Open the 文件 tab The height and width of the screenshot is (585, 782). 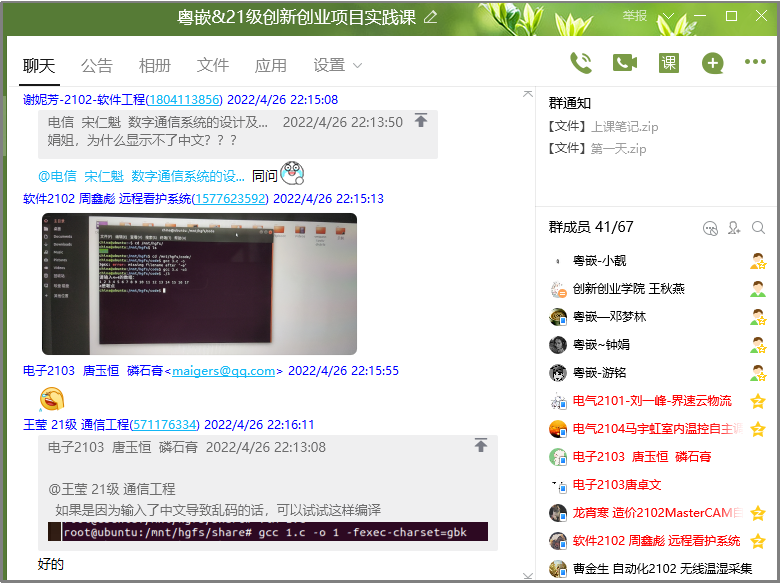pyautogui.click(x=213, y=65)
